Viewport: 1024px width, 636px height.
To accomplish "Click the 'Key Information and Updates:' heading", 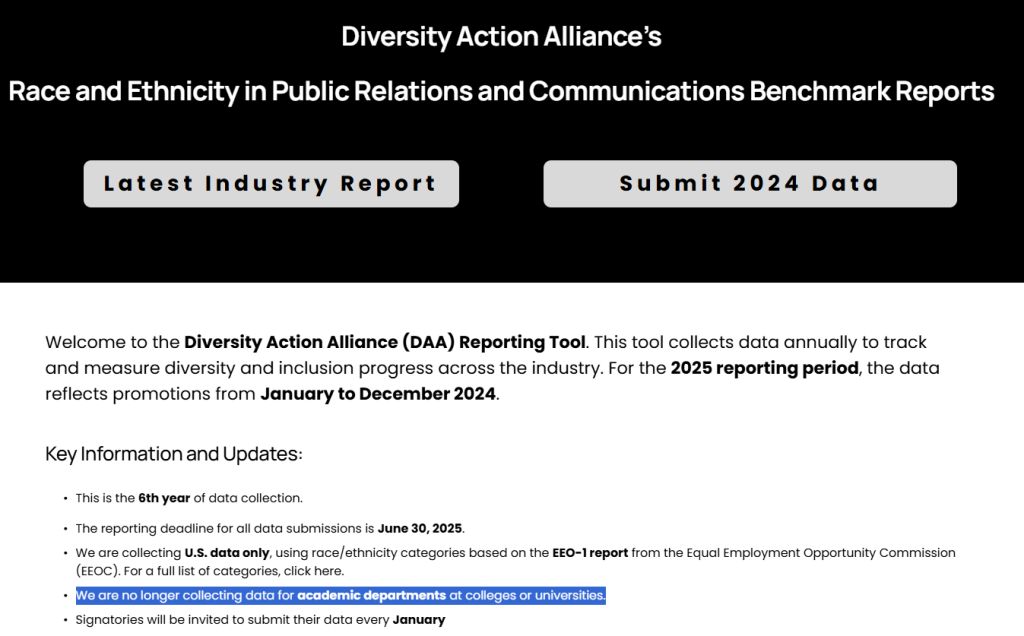I will [x=174, y=453].
